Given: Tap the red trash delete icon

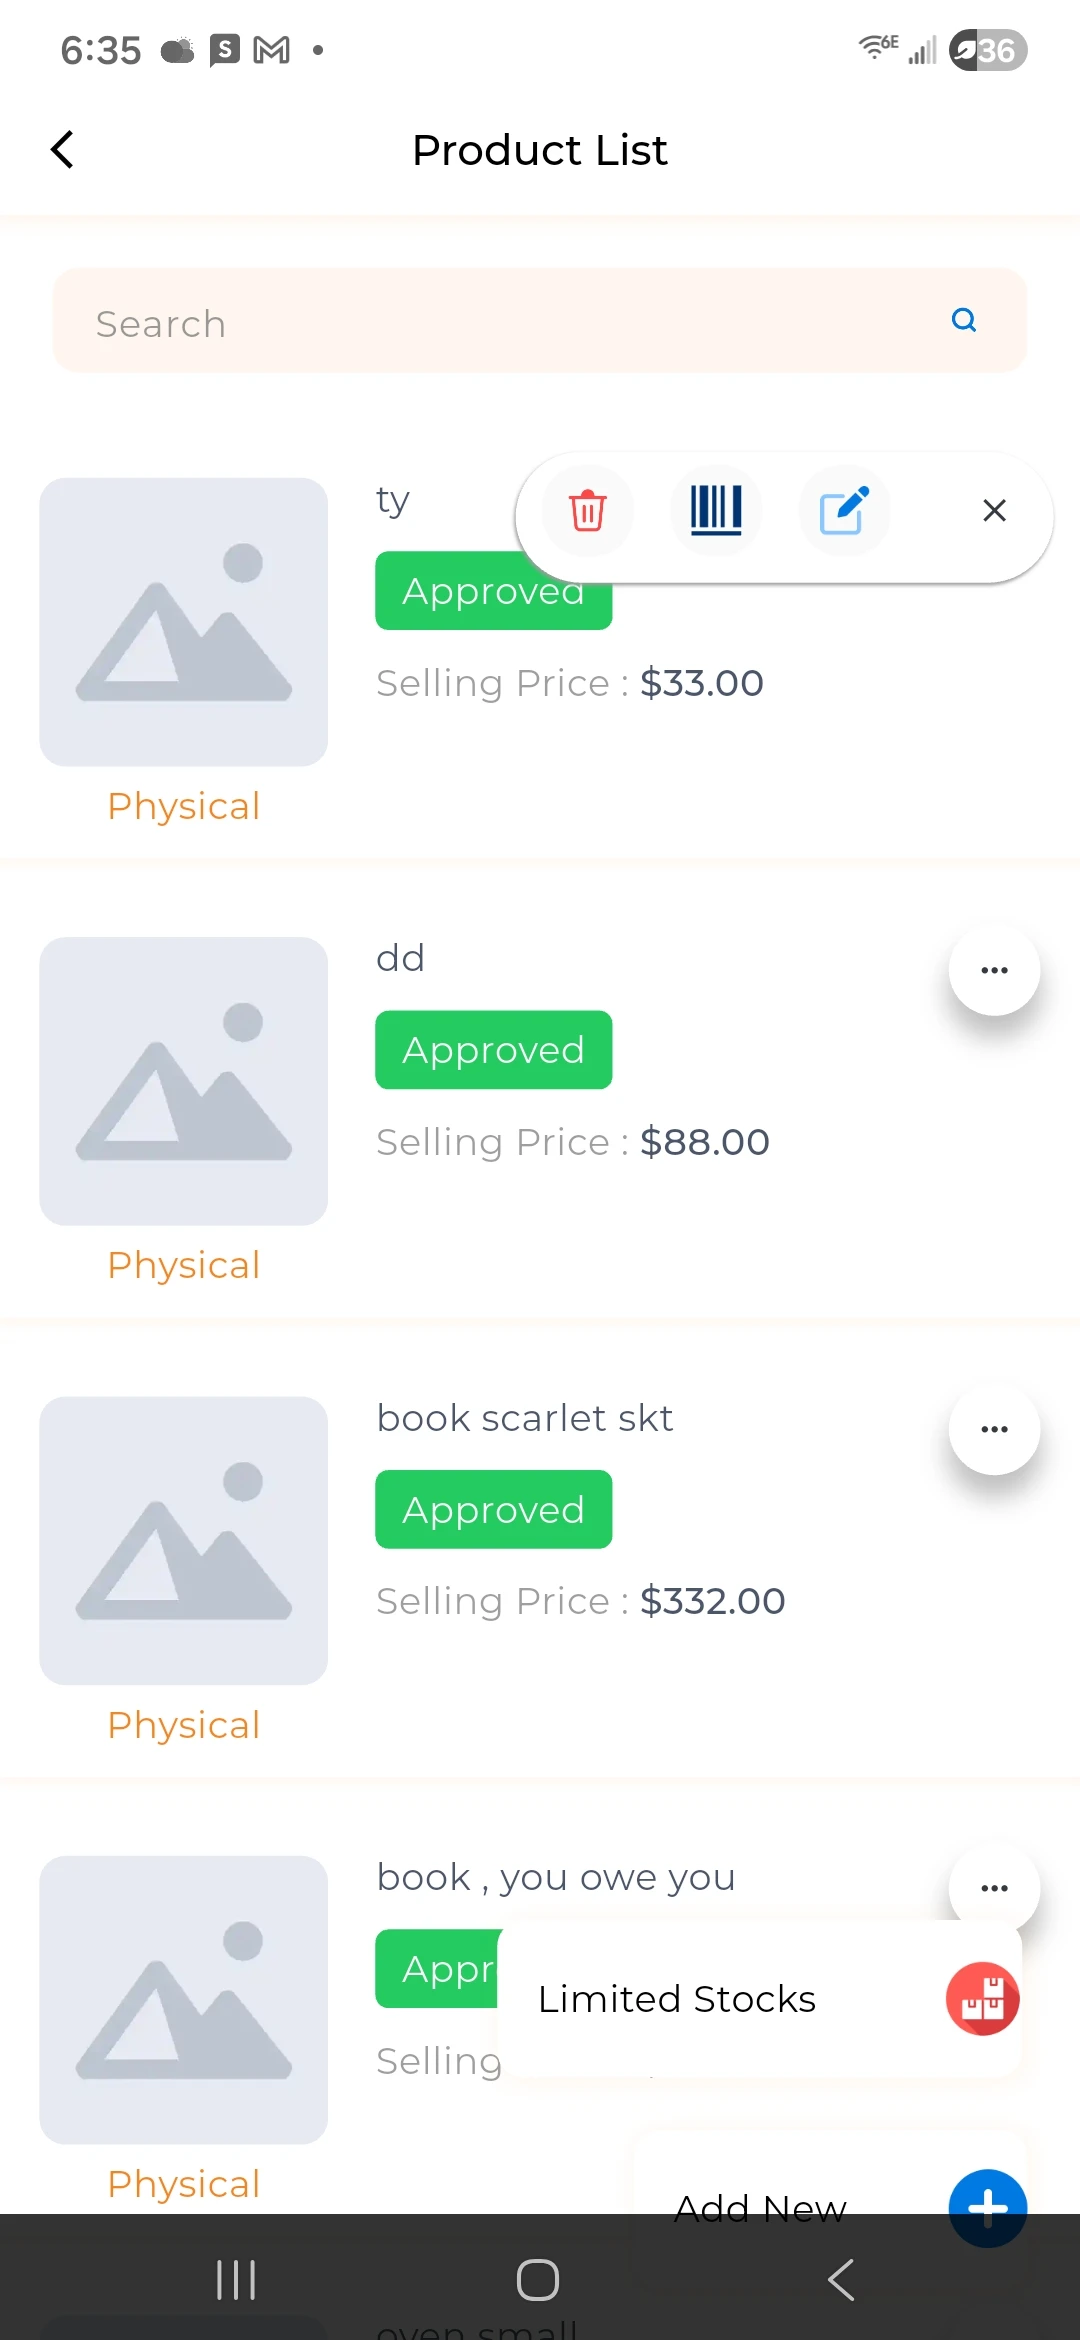Looking at the screenshot, I should coord(587,511).
